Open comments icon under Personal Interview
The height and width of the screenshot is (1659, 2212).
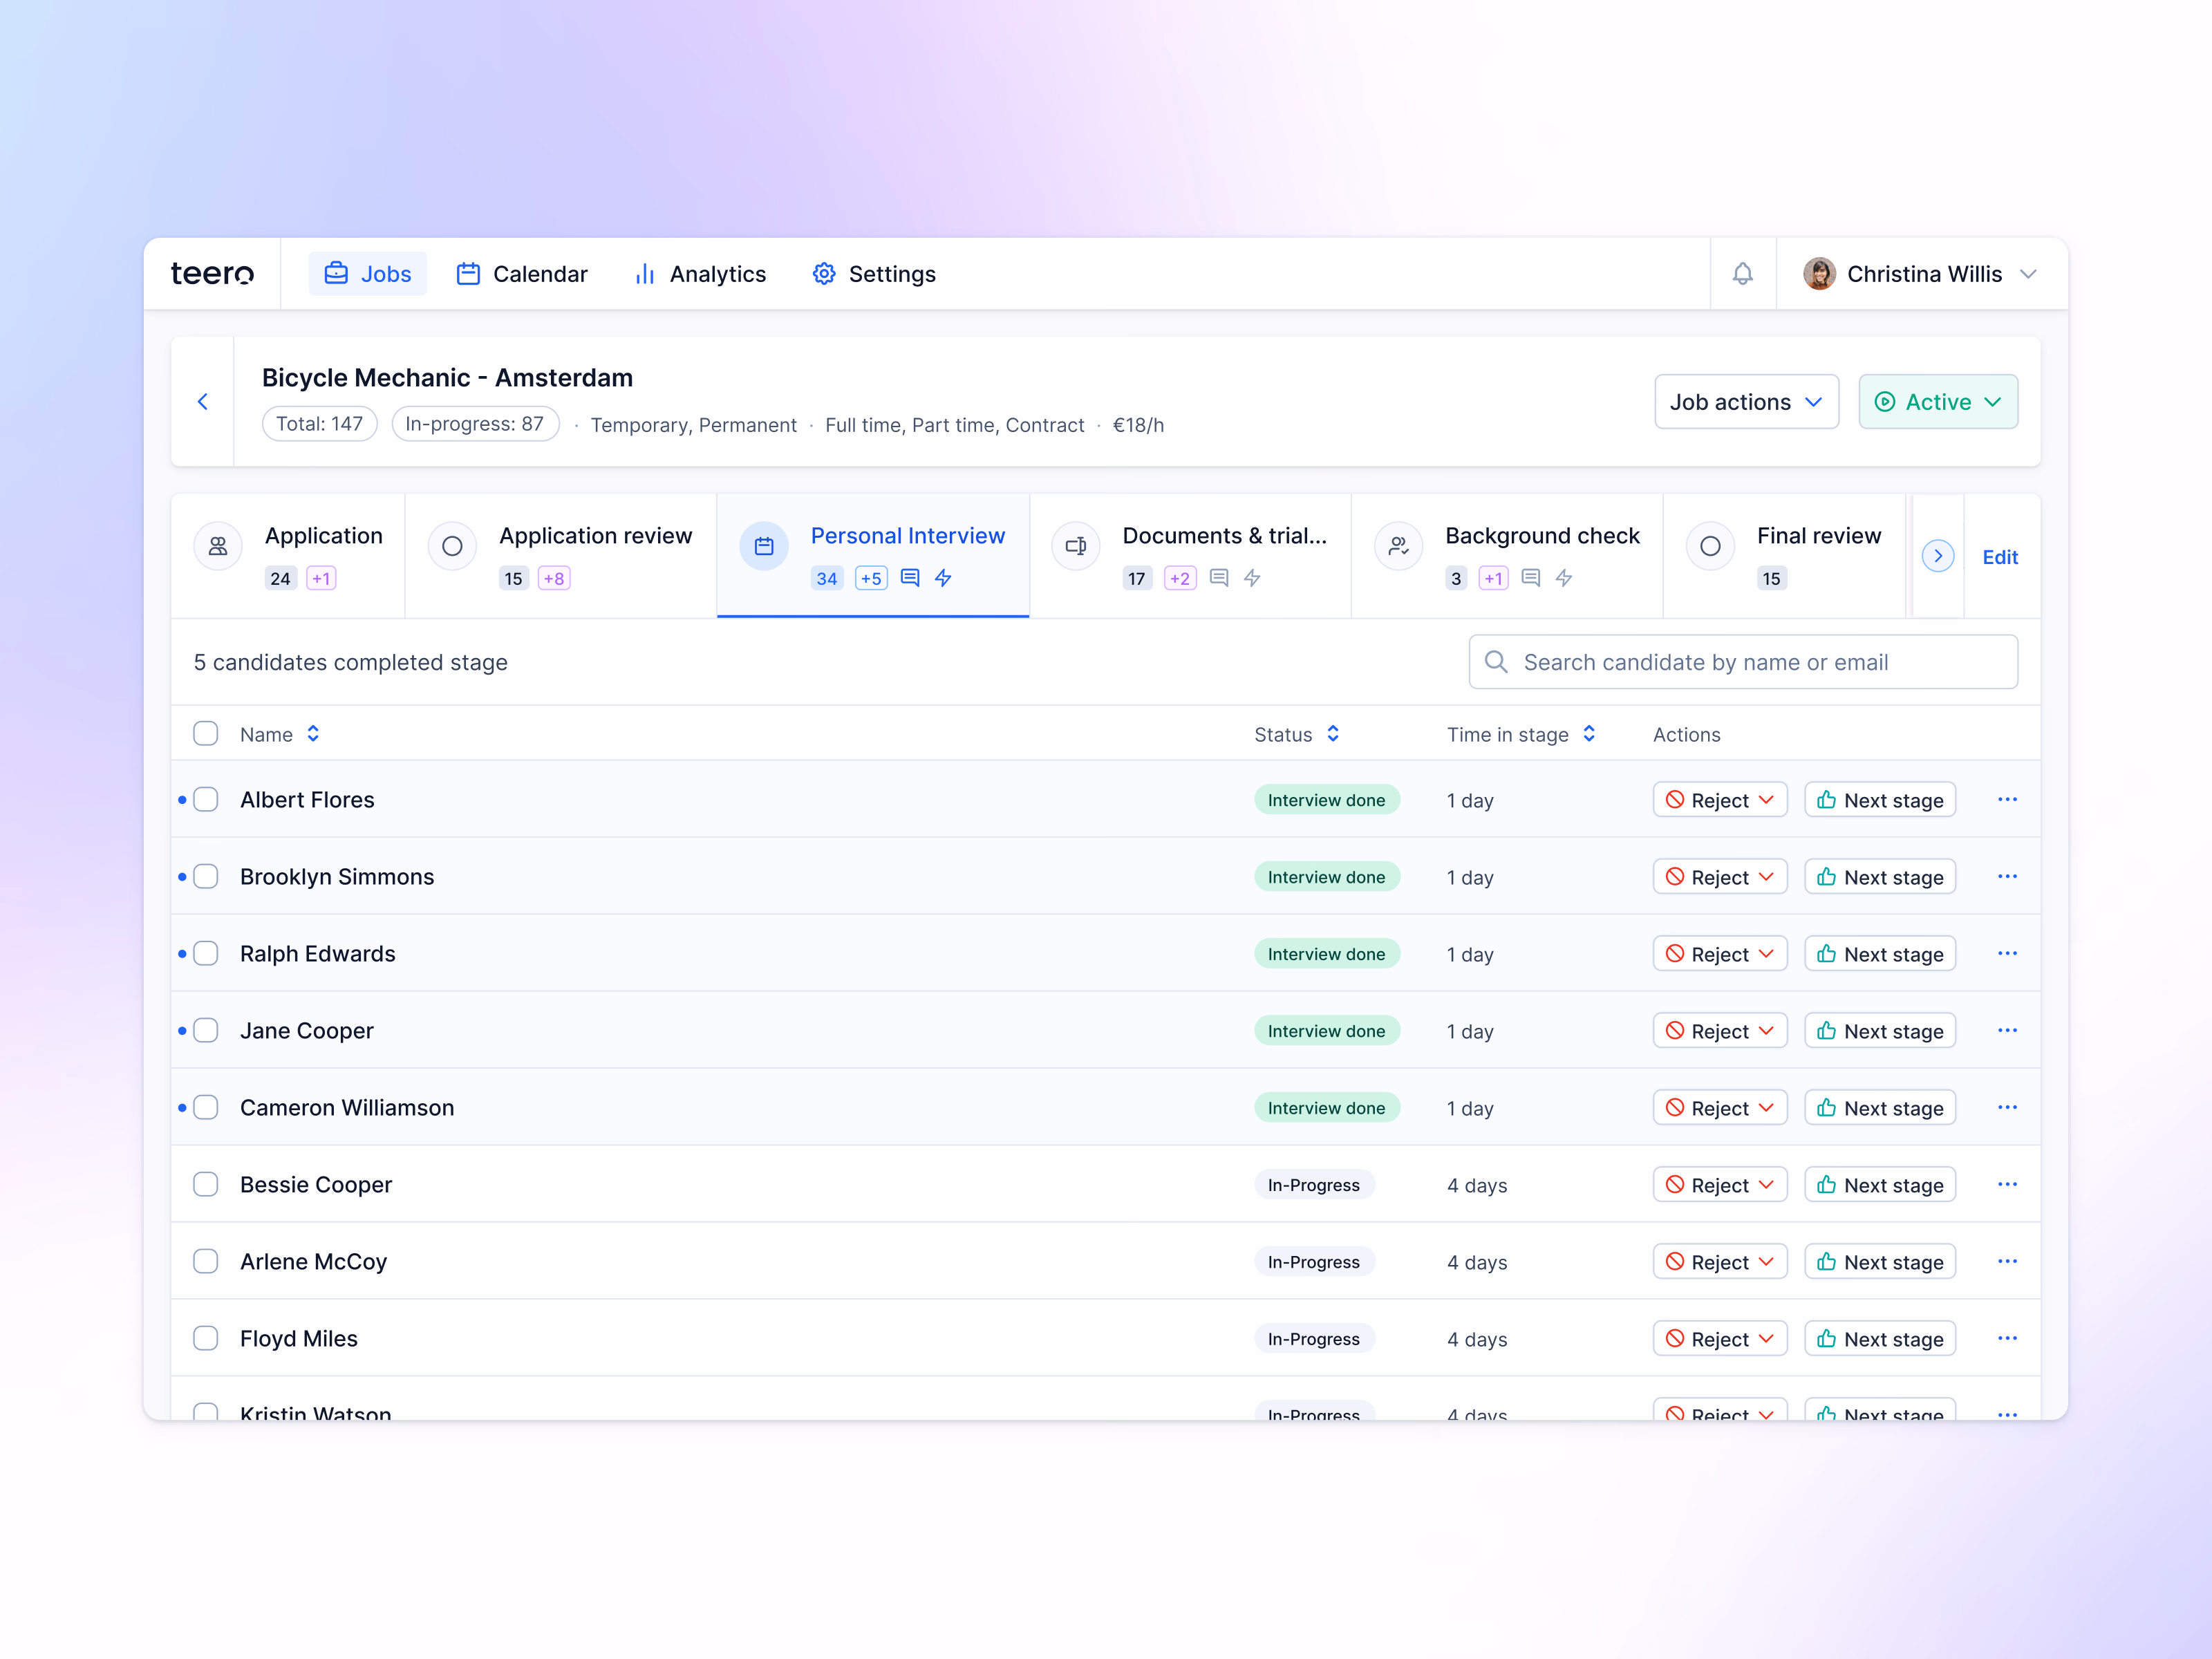click(910, 578)
